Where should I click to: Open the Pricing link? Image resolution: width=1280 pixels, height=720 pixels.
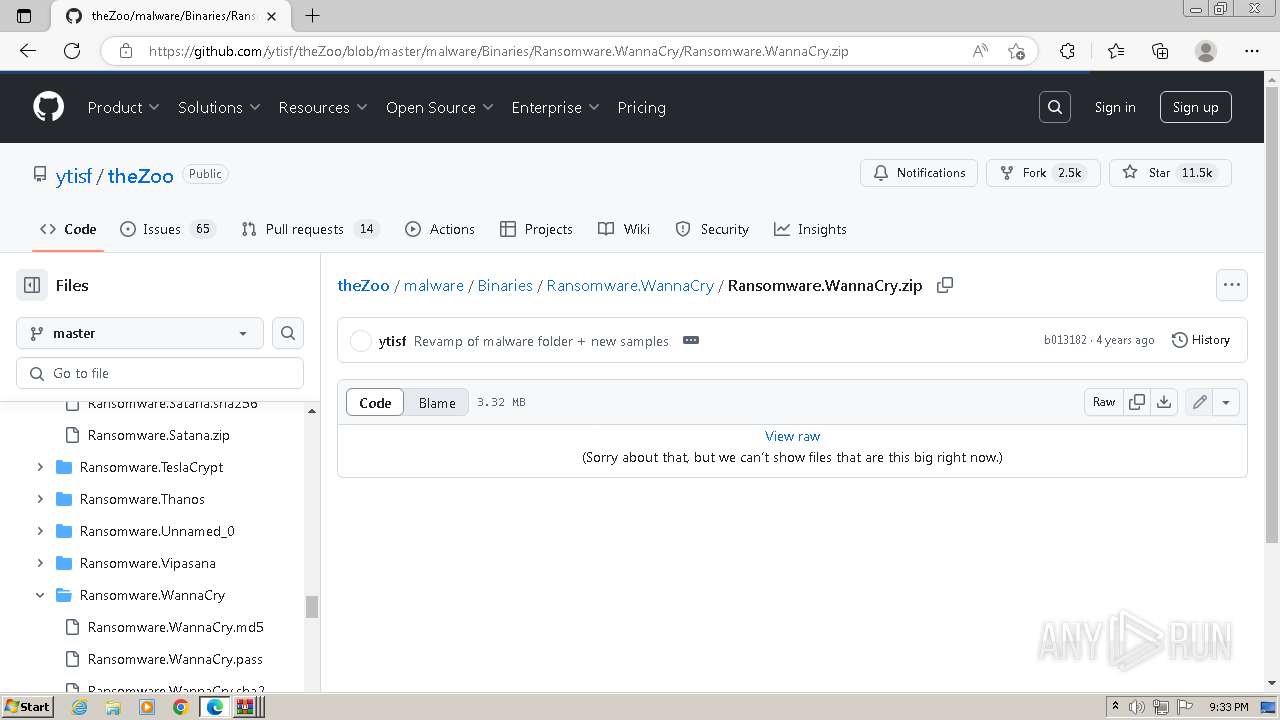click(641, 107)
